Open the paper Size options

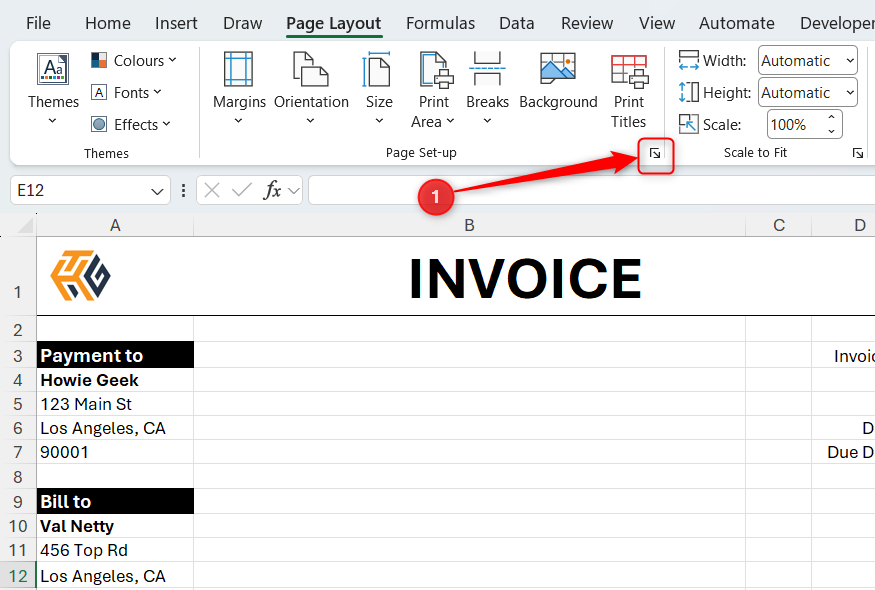click(x=379, y=87)
